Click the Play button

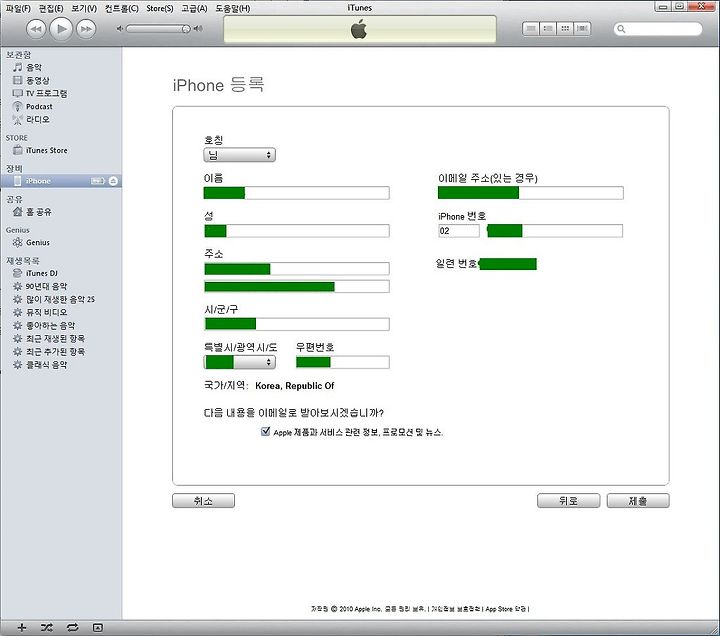point(61,29)
